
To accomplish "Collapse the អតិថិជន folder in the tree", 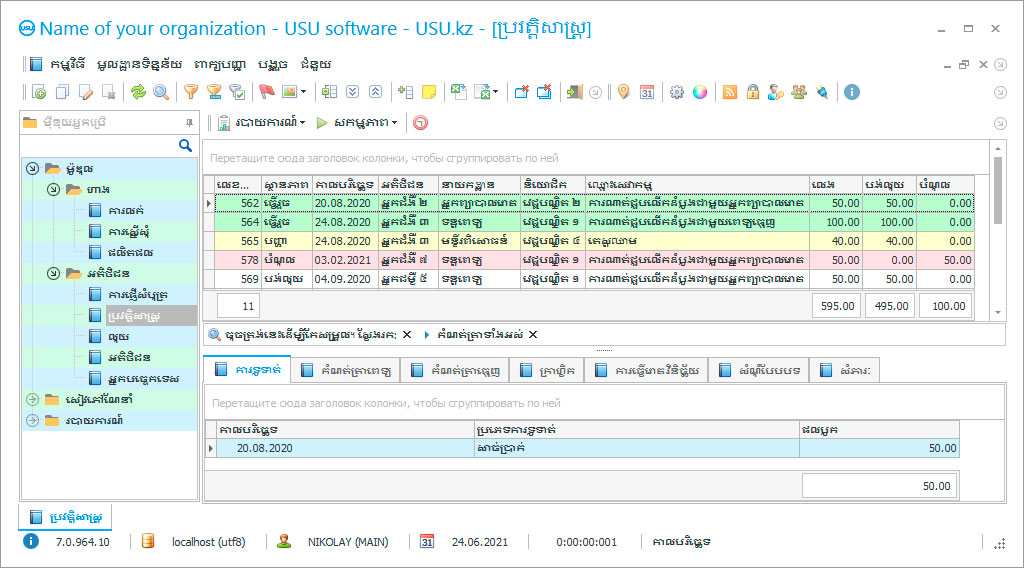I will click(53, 273).
